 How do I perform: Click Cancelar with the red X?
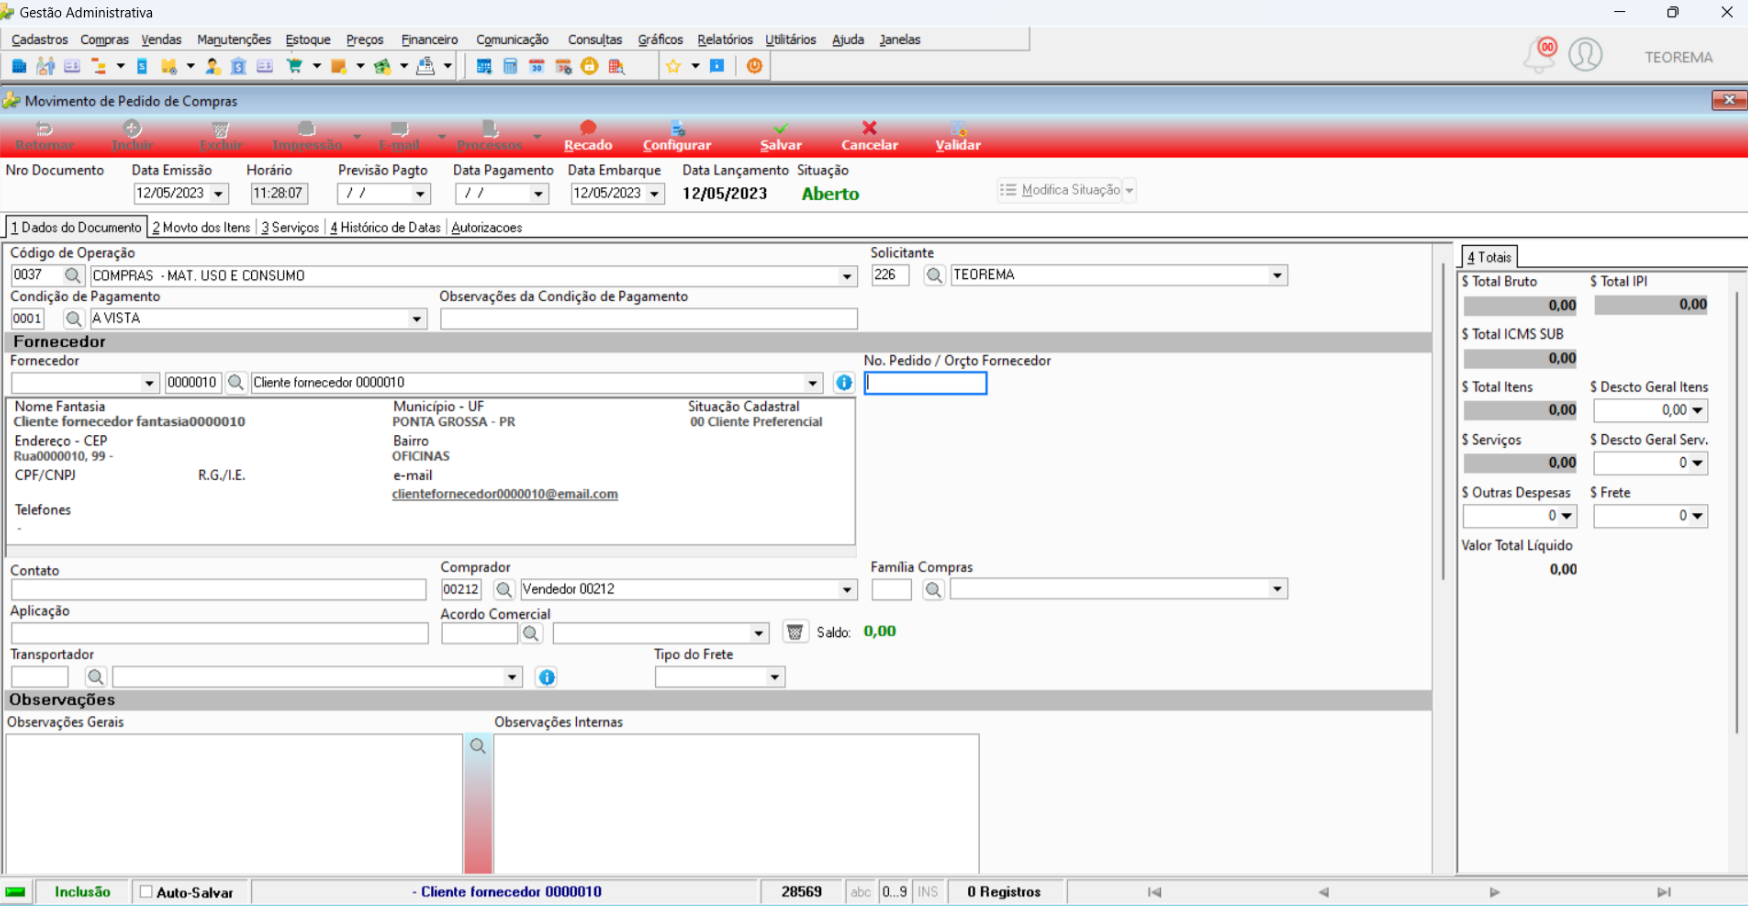[869, 136]
